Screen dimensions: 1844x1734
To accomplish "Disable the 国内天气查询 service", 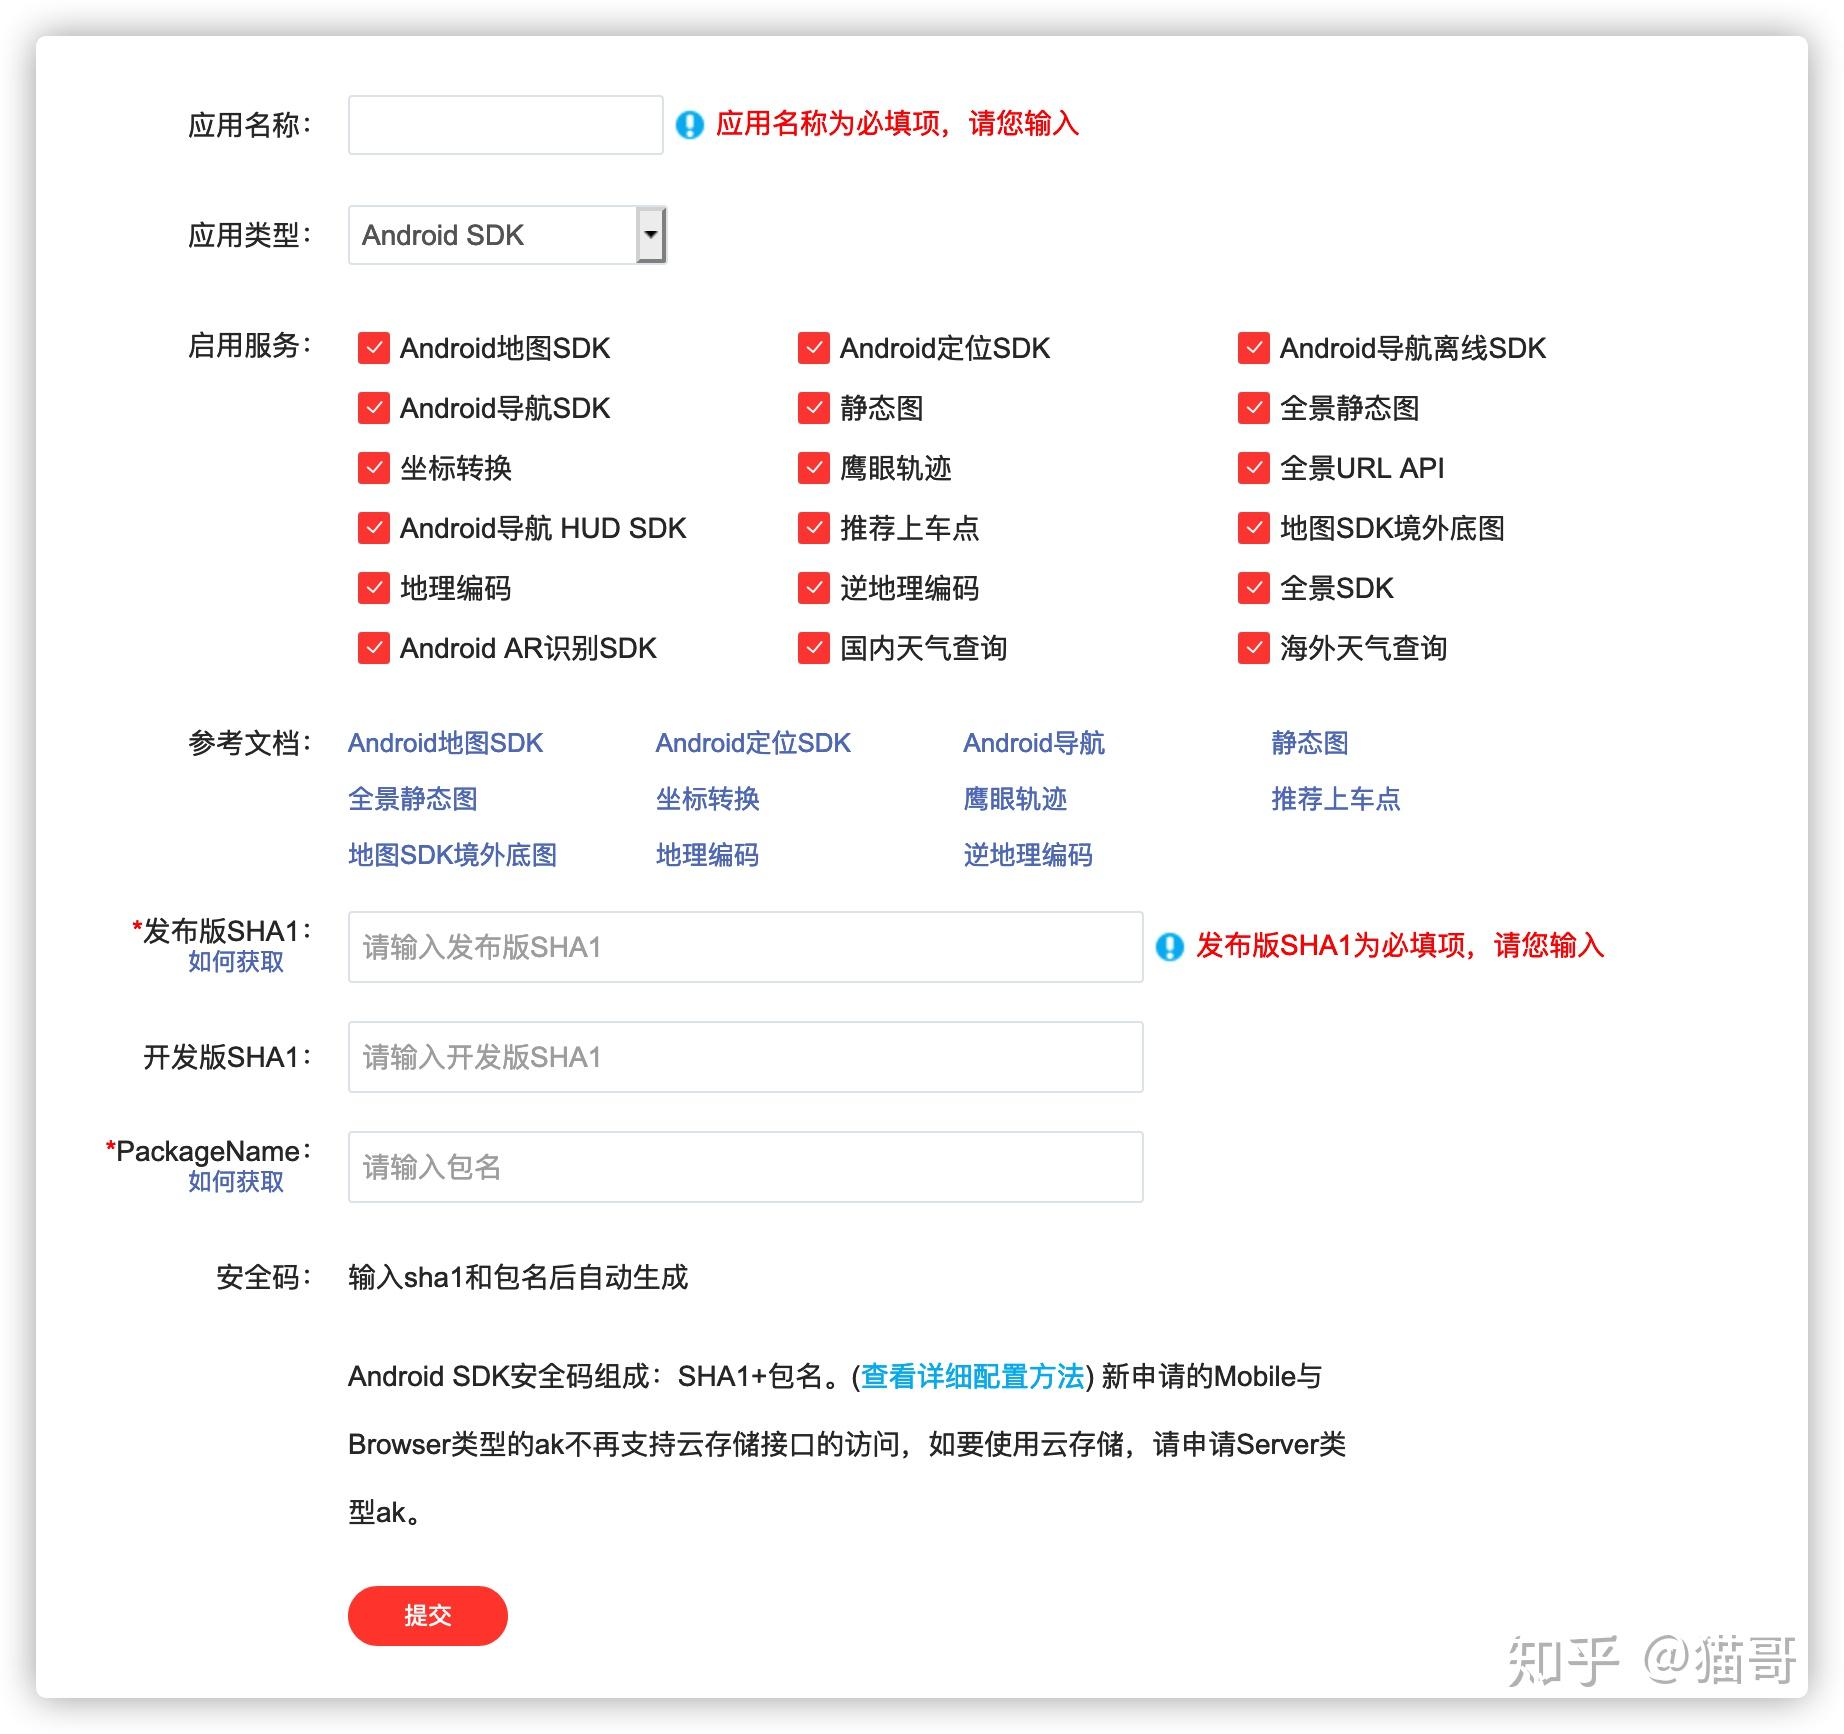I will (812, 648).
